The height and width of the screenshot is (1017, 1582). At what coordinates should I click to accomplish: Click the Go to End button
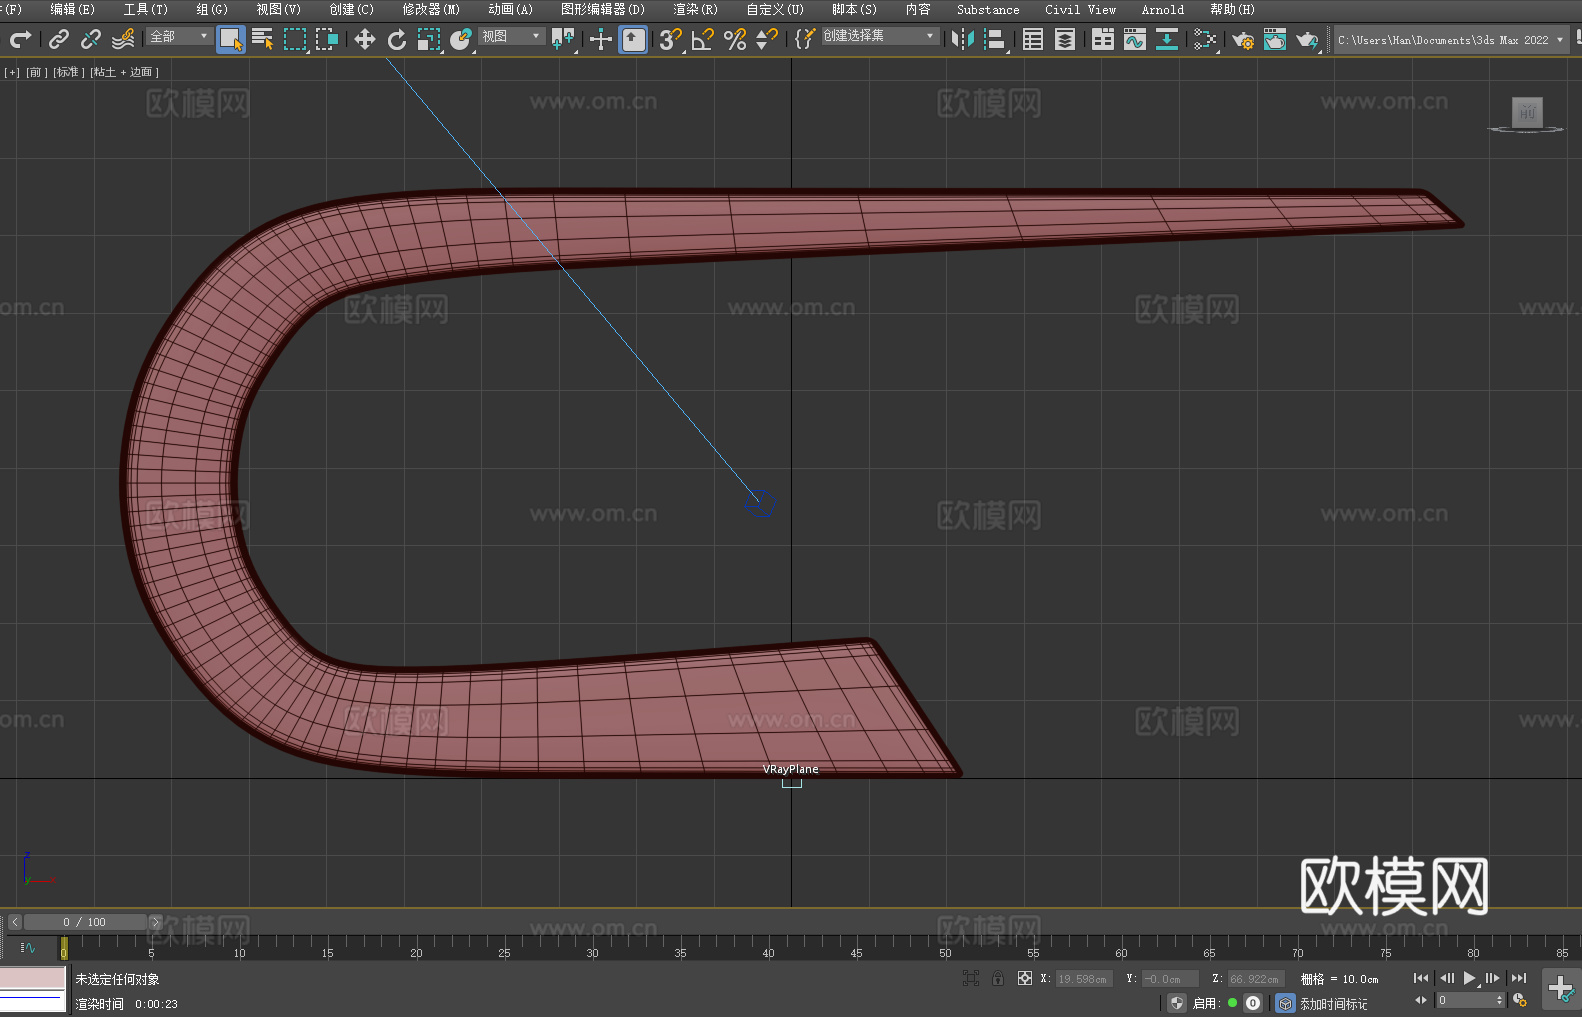[x=1518, y=978]
